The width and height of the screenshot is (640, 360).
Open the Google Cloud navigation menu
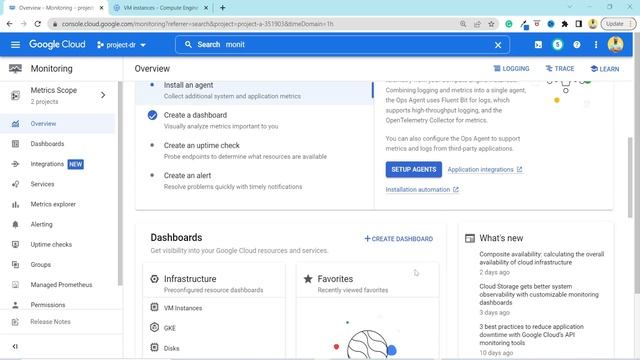15,44
